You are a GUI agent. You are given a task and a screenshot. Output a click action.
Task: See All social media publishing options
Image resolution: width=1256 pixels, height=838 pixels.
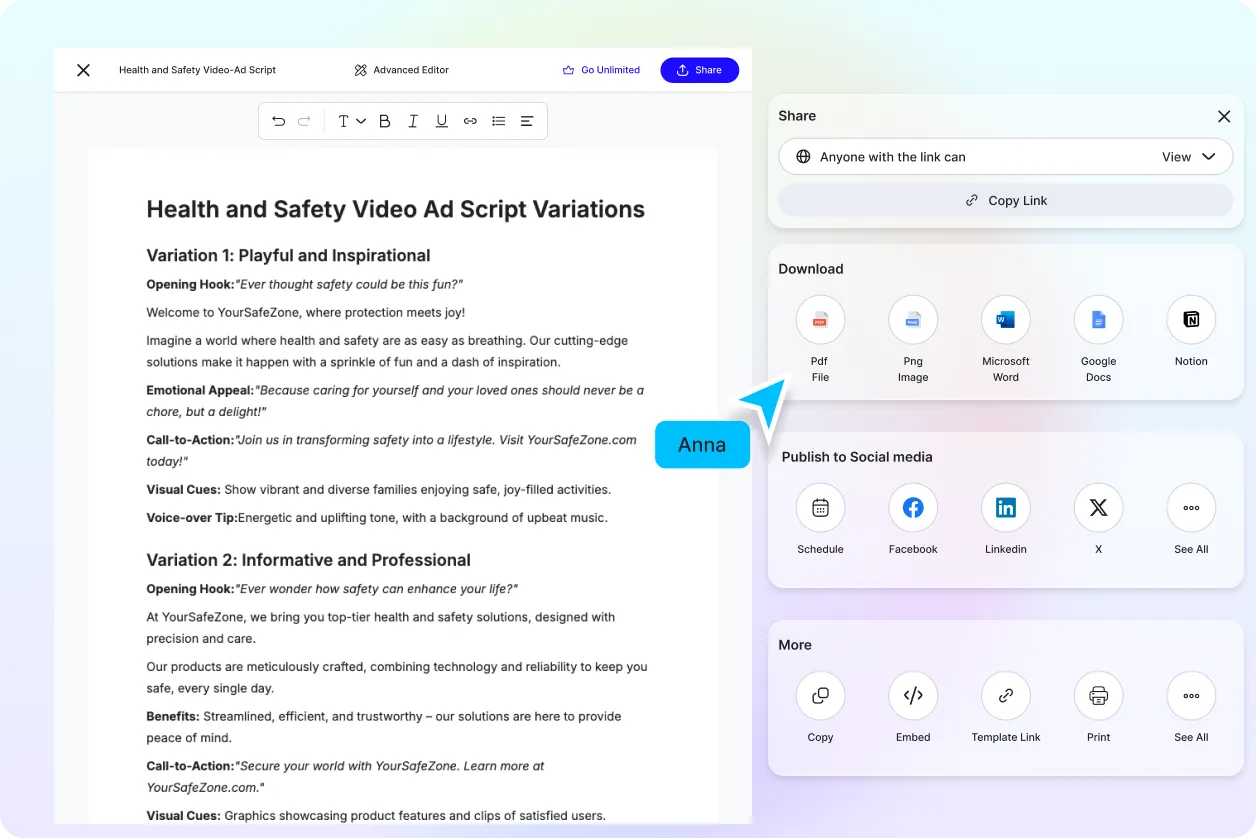click(x=1190, y=507)
